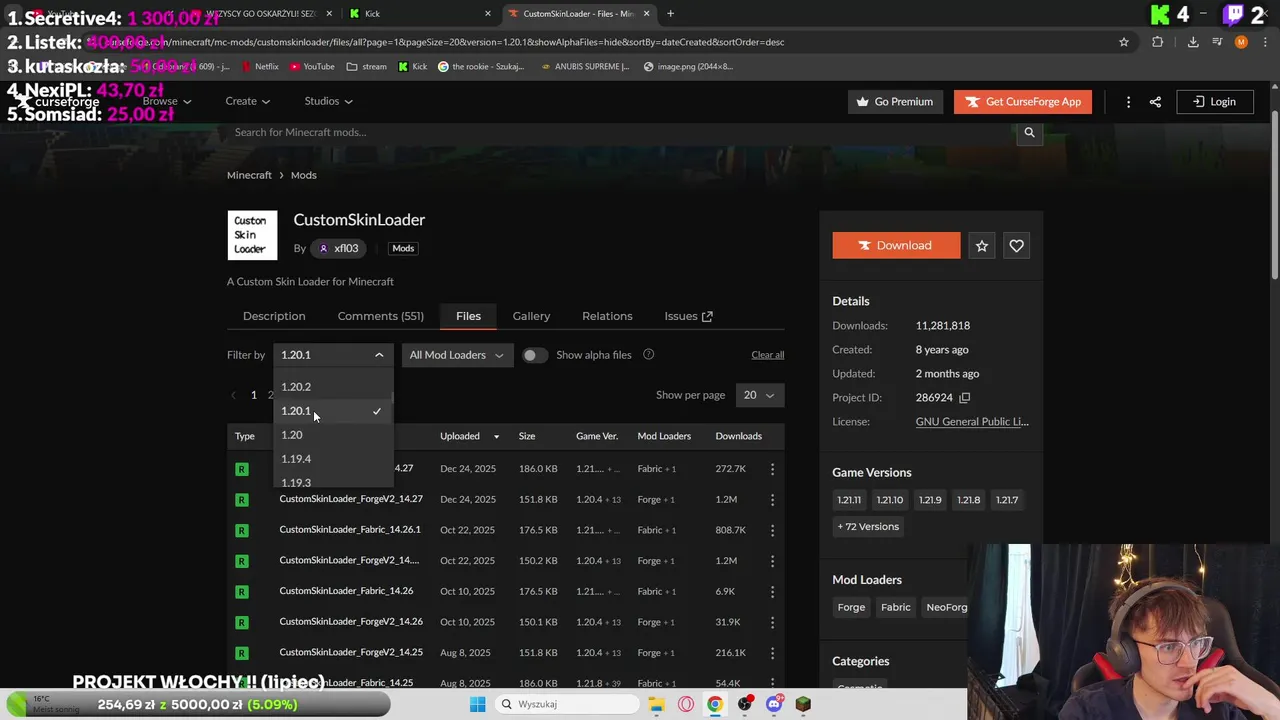1280x720 pixels.
Task: Open the three-dot menu for CustomSkinLoader_Fabric_14.26.1 row
Action: pos(772,530)
